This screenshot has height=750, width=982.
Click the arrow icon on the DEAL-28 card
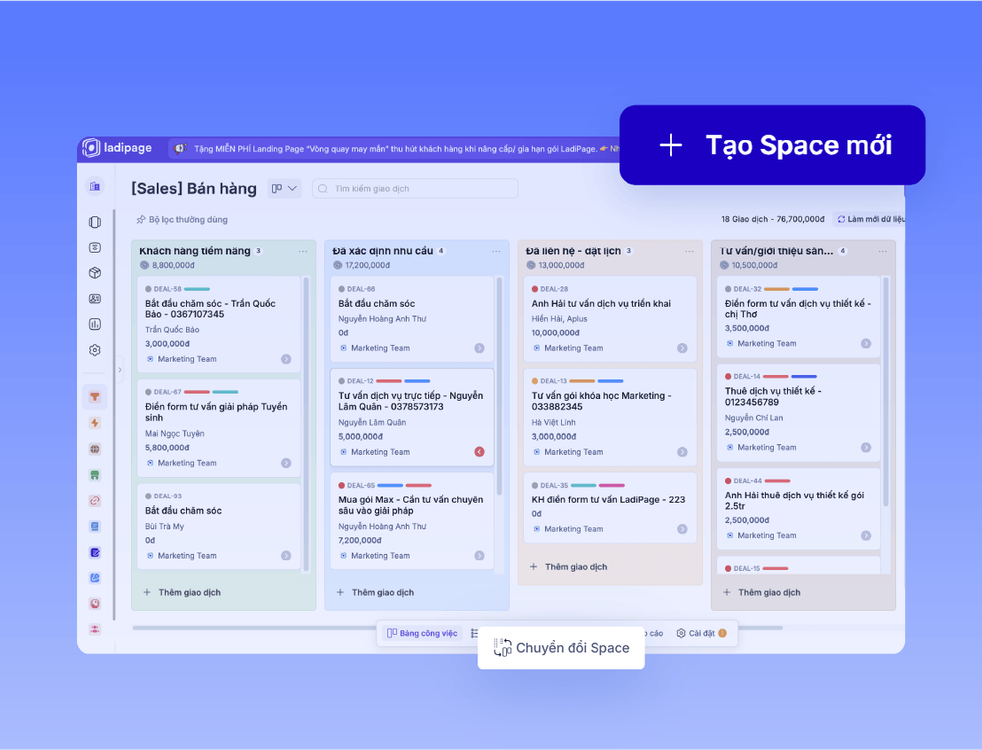pyautogui.click(x=682, y=348)
